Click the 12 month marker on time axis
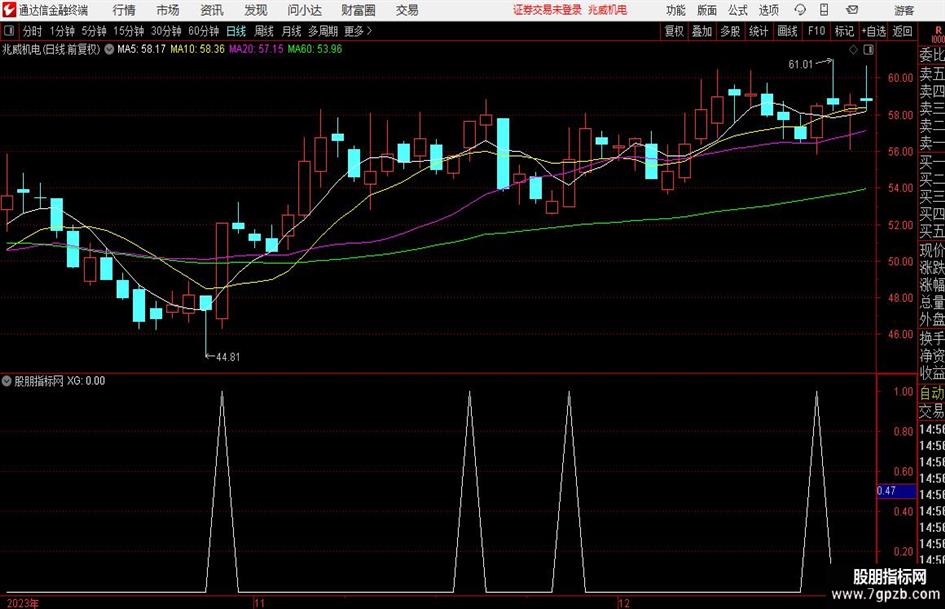 coord(623,603)
